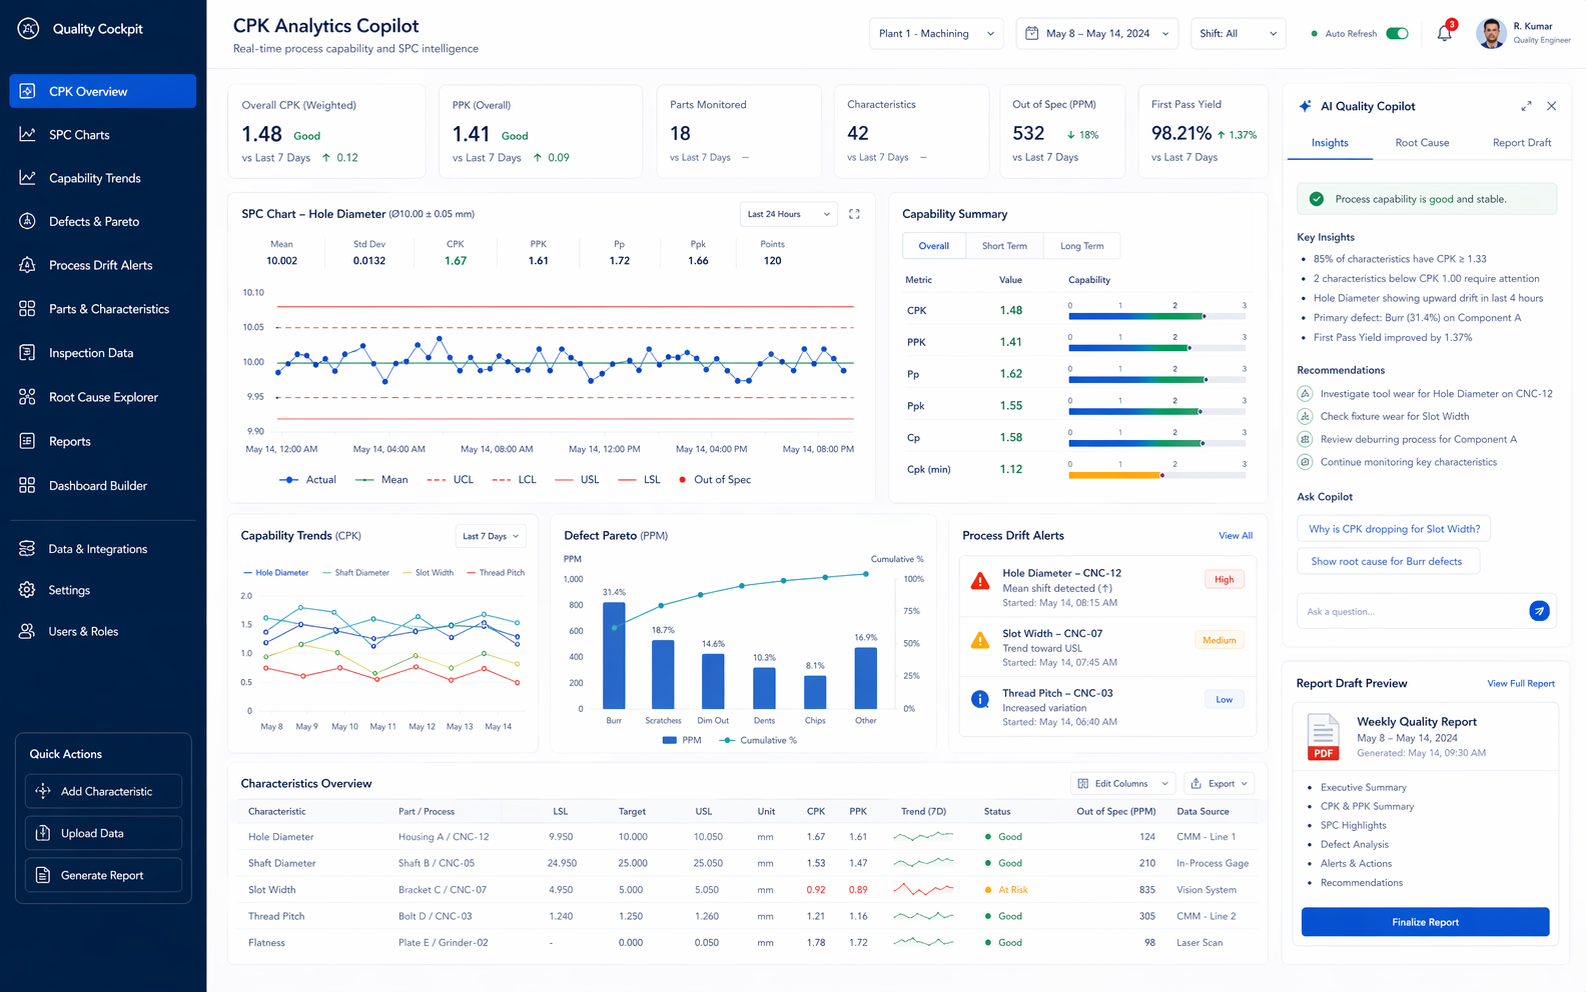
Task: Toggle Slot Width series in trends legend
Action: pyautogui.click(x=428, y=573)
